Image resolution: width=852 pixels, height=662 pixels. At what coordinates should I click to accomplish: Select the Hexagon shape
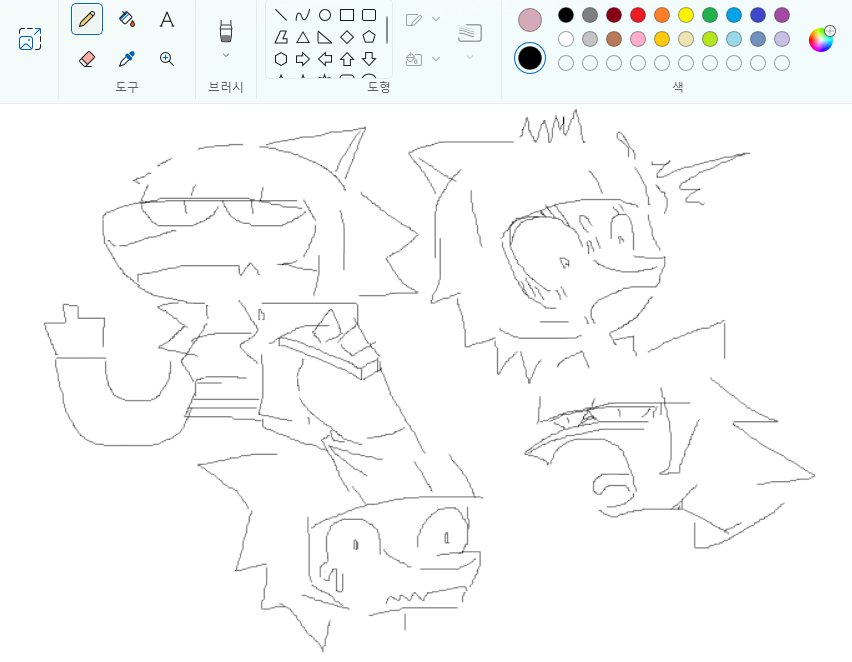point(281,59)
